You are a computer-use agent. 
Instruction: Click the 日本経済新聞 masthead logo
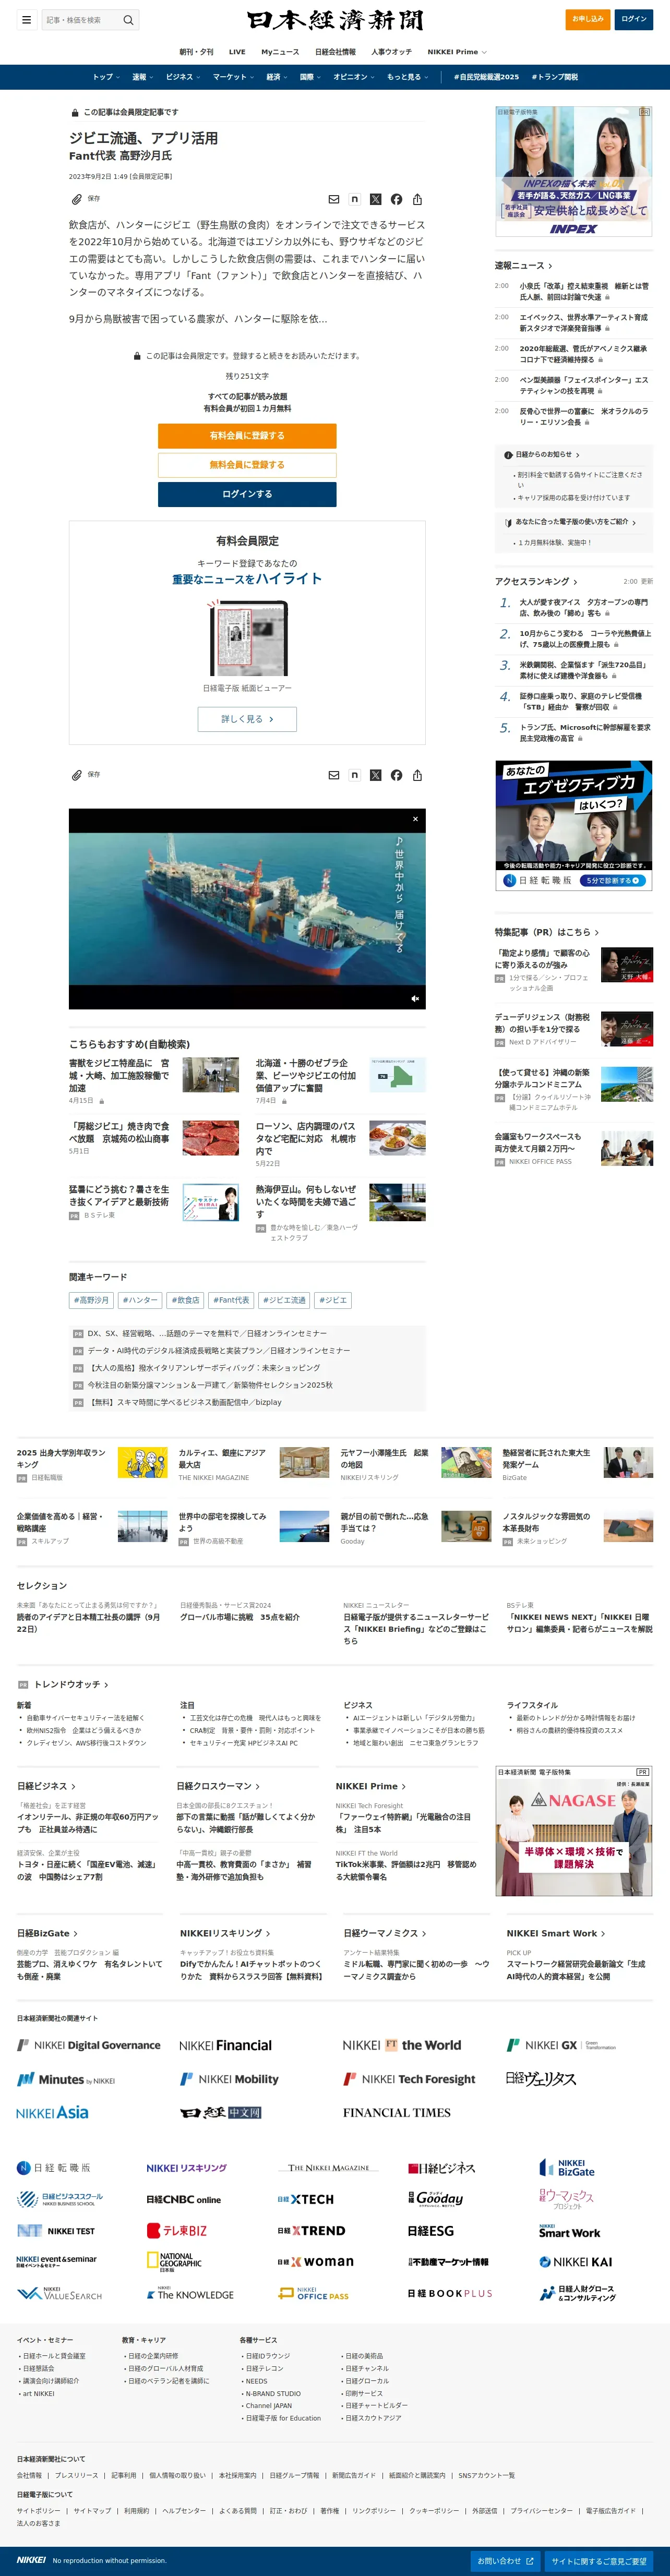click(335, 20)
